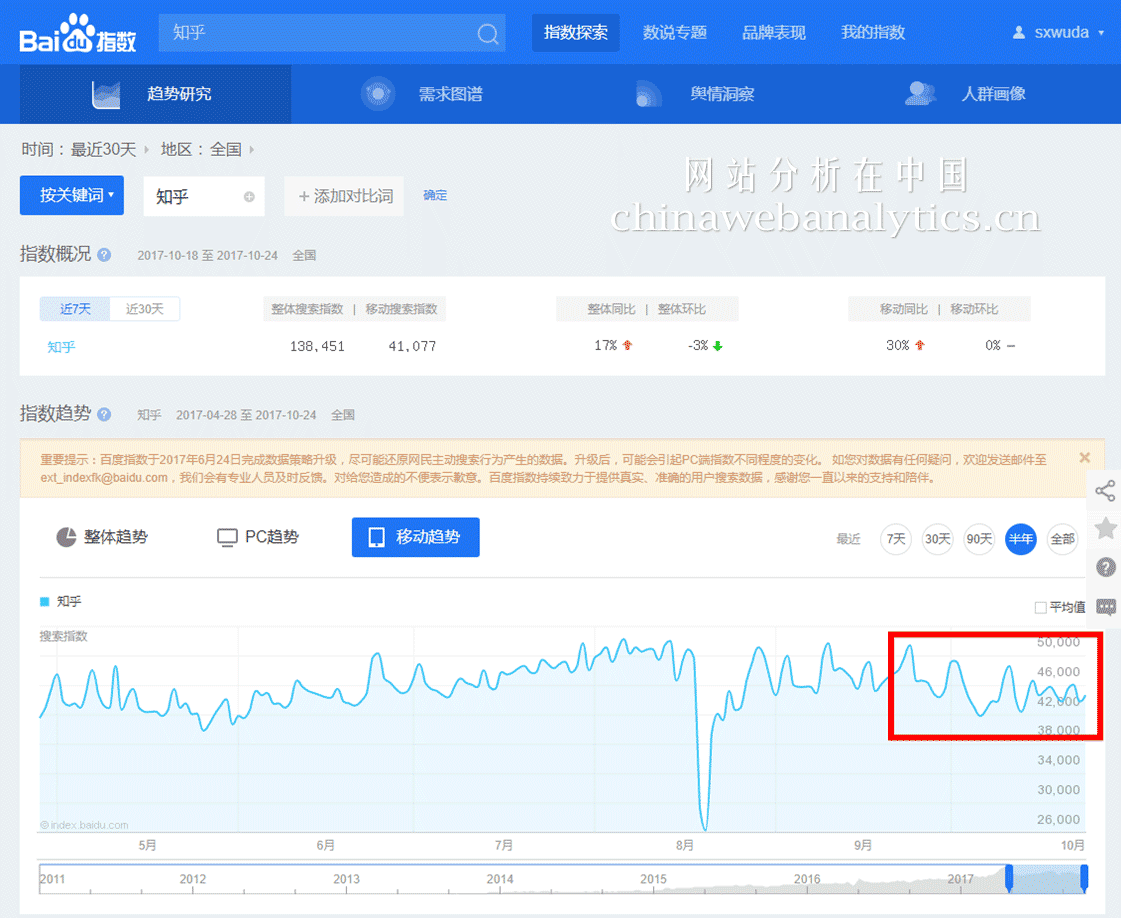1121x918 pixels.
Task: Close the orange notice banner
Action: (1085, 458)
